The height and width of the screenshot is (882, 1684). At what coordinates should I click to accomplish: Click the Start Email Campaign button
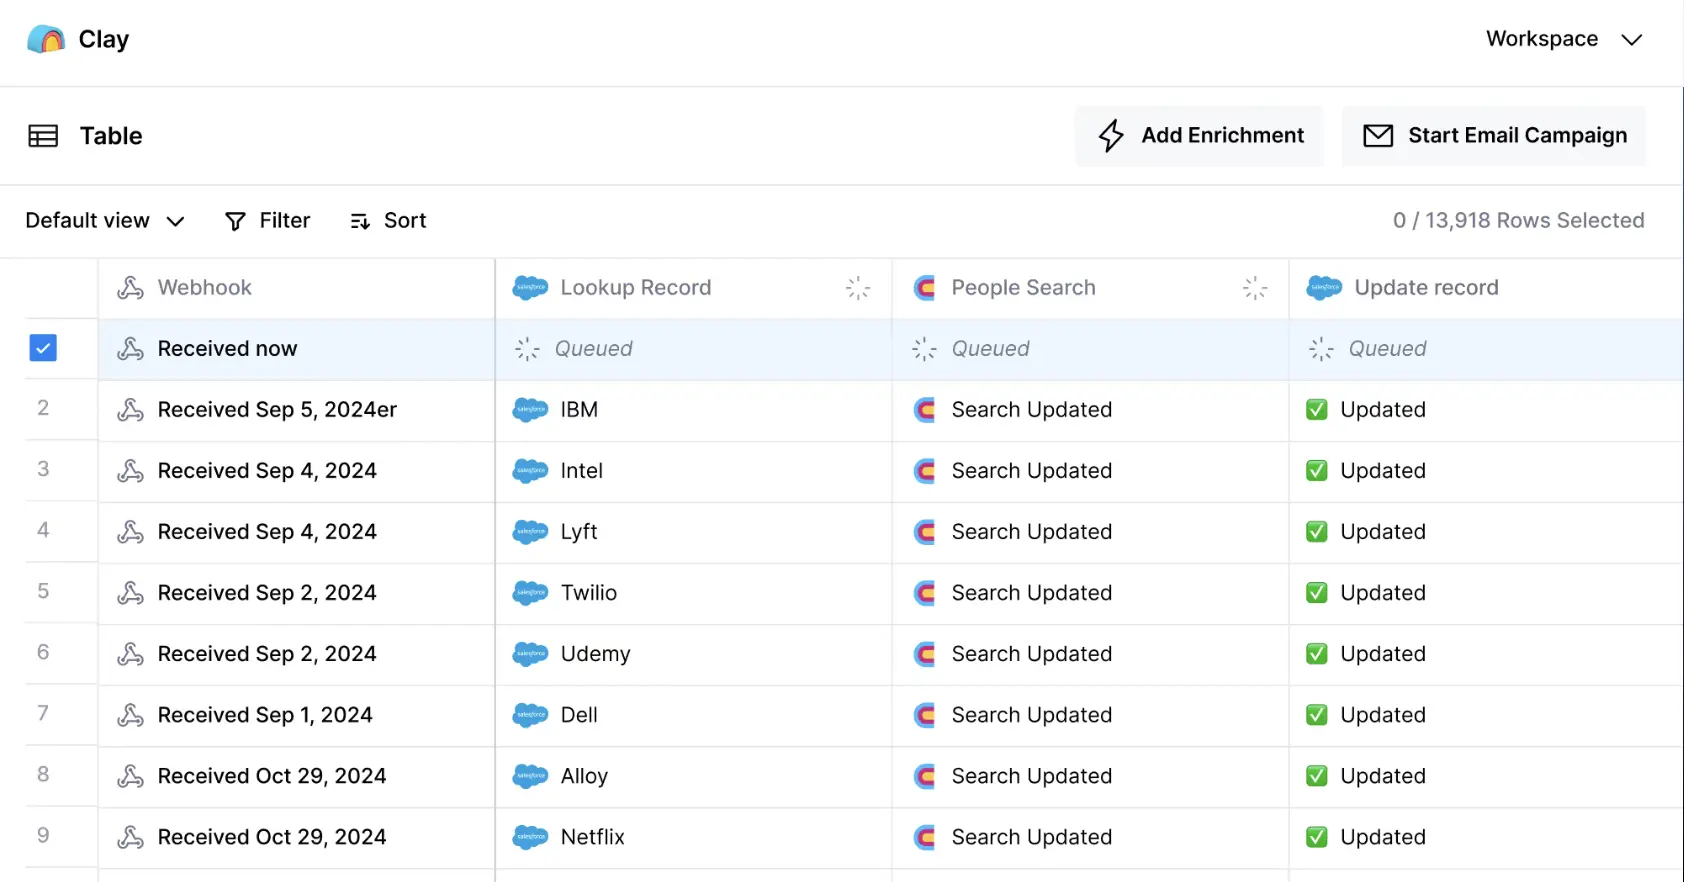(1494, 136)
